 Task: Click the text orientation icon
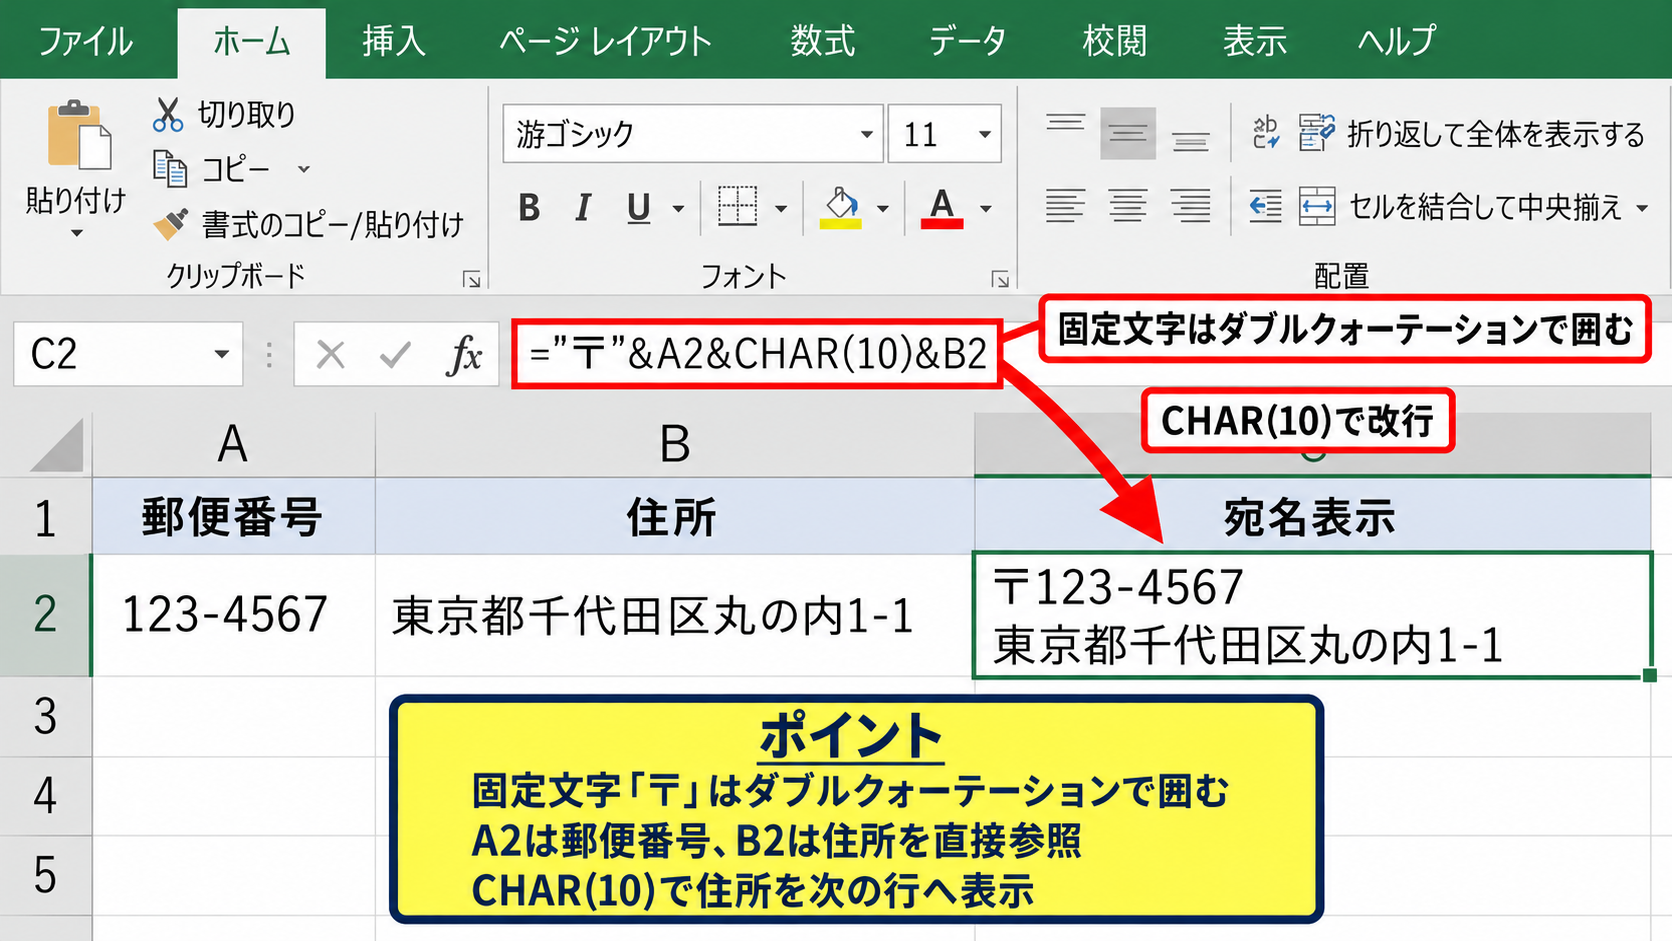coord(1266,132)
